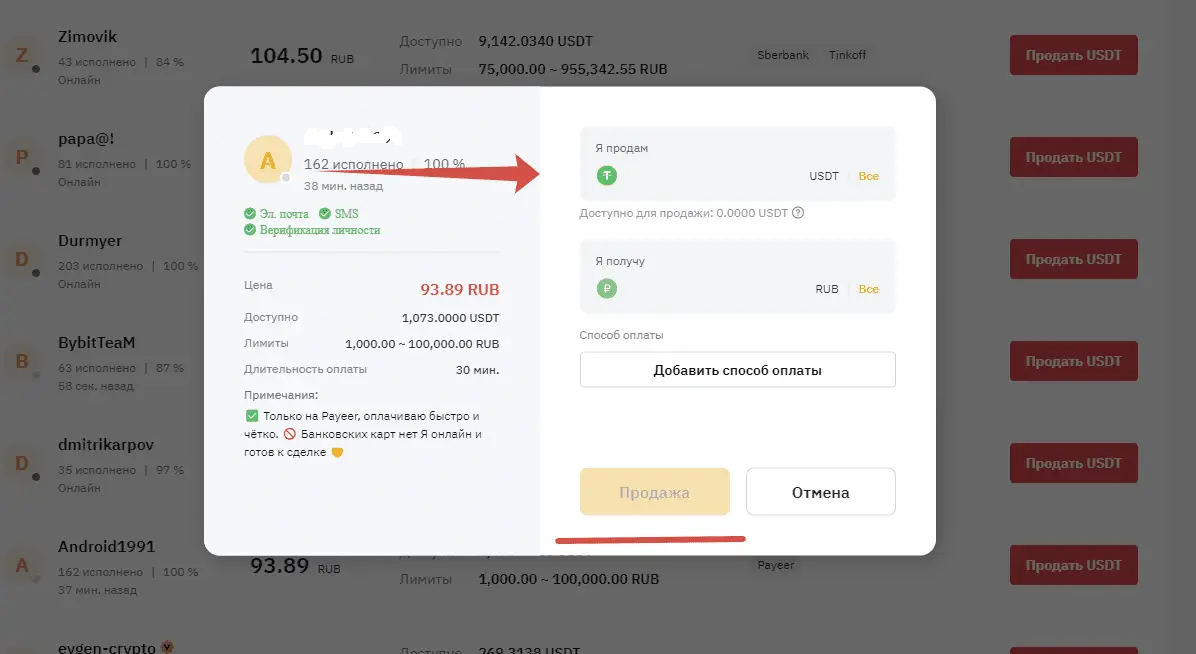Open the fiat selector via Все next to RUB
The height and width of the screenshot is (654, 1196).
pos(868,288)
